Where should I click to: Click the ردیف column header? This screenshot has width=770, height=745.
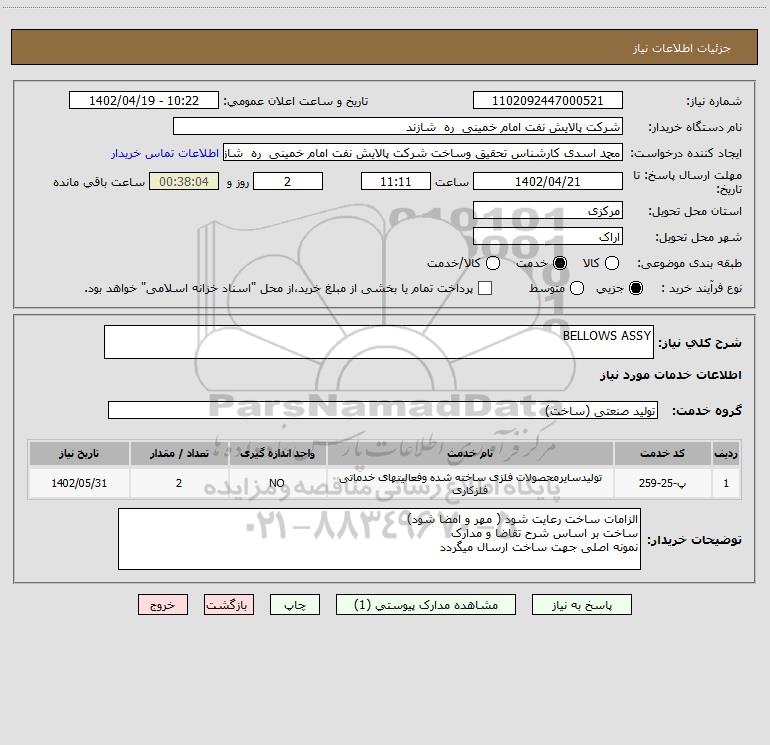click(x=726, y=453)
